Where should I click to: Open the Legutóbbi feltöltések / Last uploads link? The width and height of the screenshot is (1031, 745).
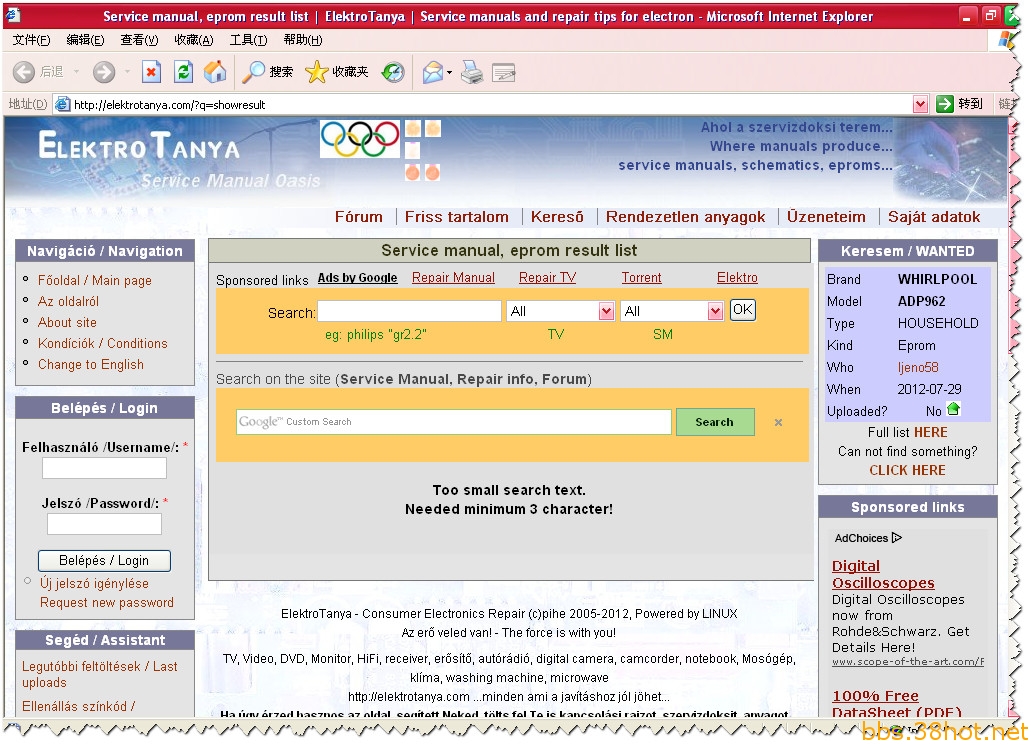(99, 674)
